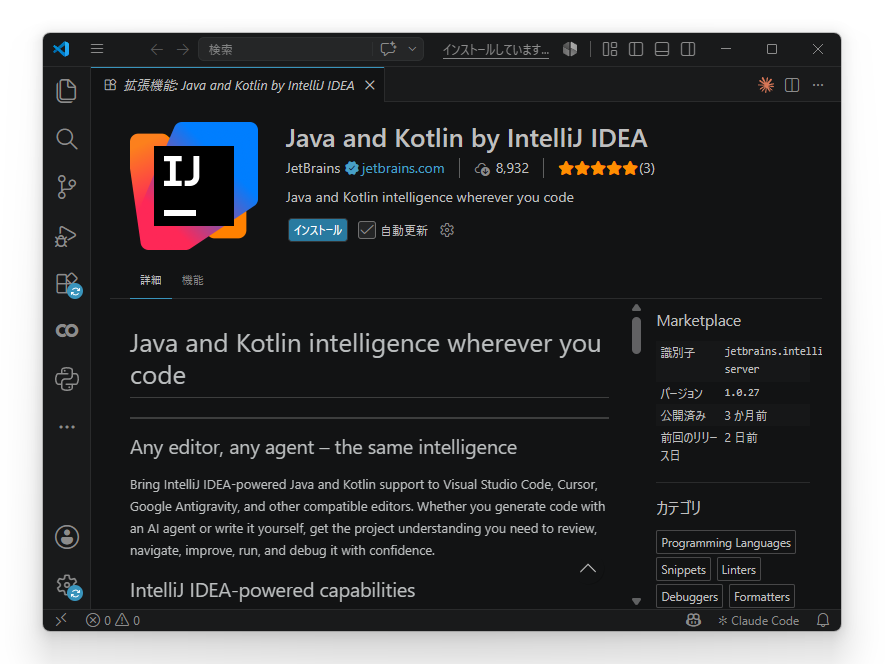Open the Manage gear in activity bar

pos(68,586)
